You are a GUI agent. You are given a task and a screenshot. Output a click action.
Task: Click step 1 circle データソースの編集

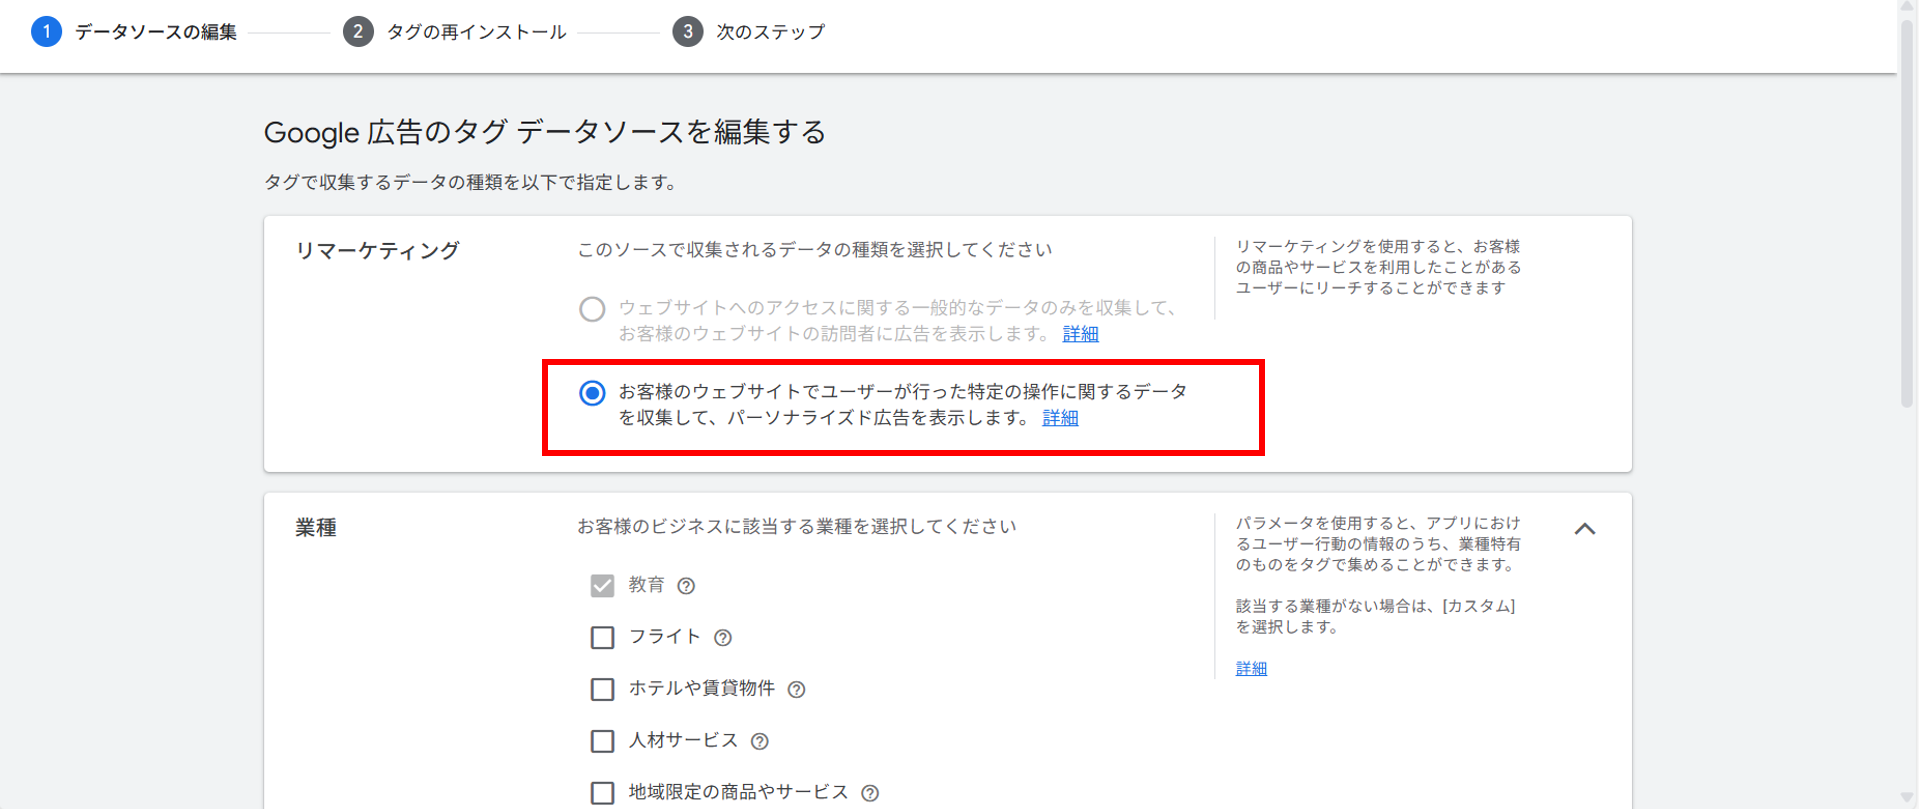[46, 32]
